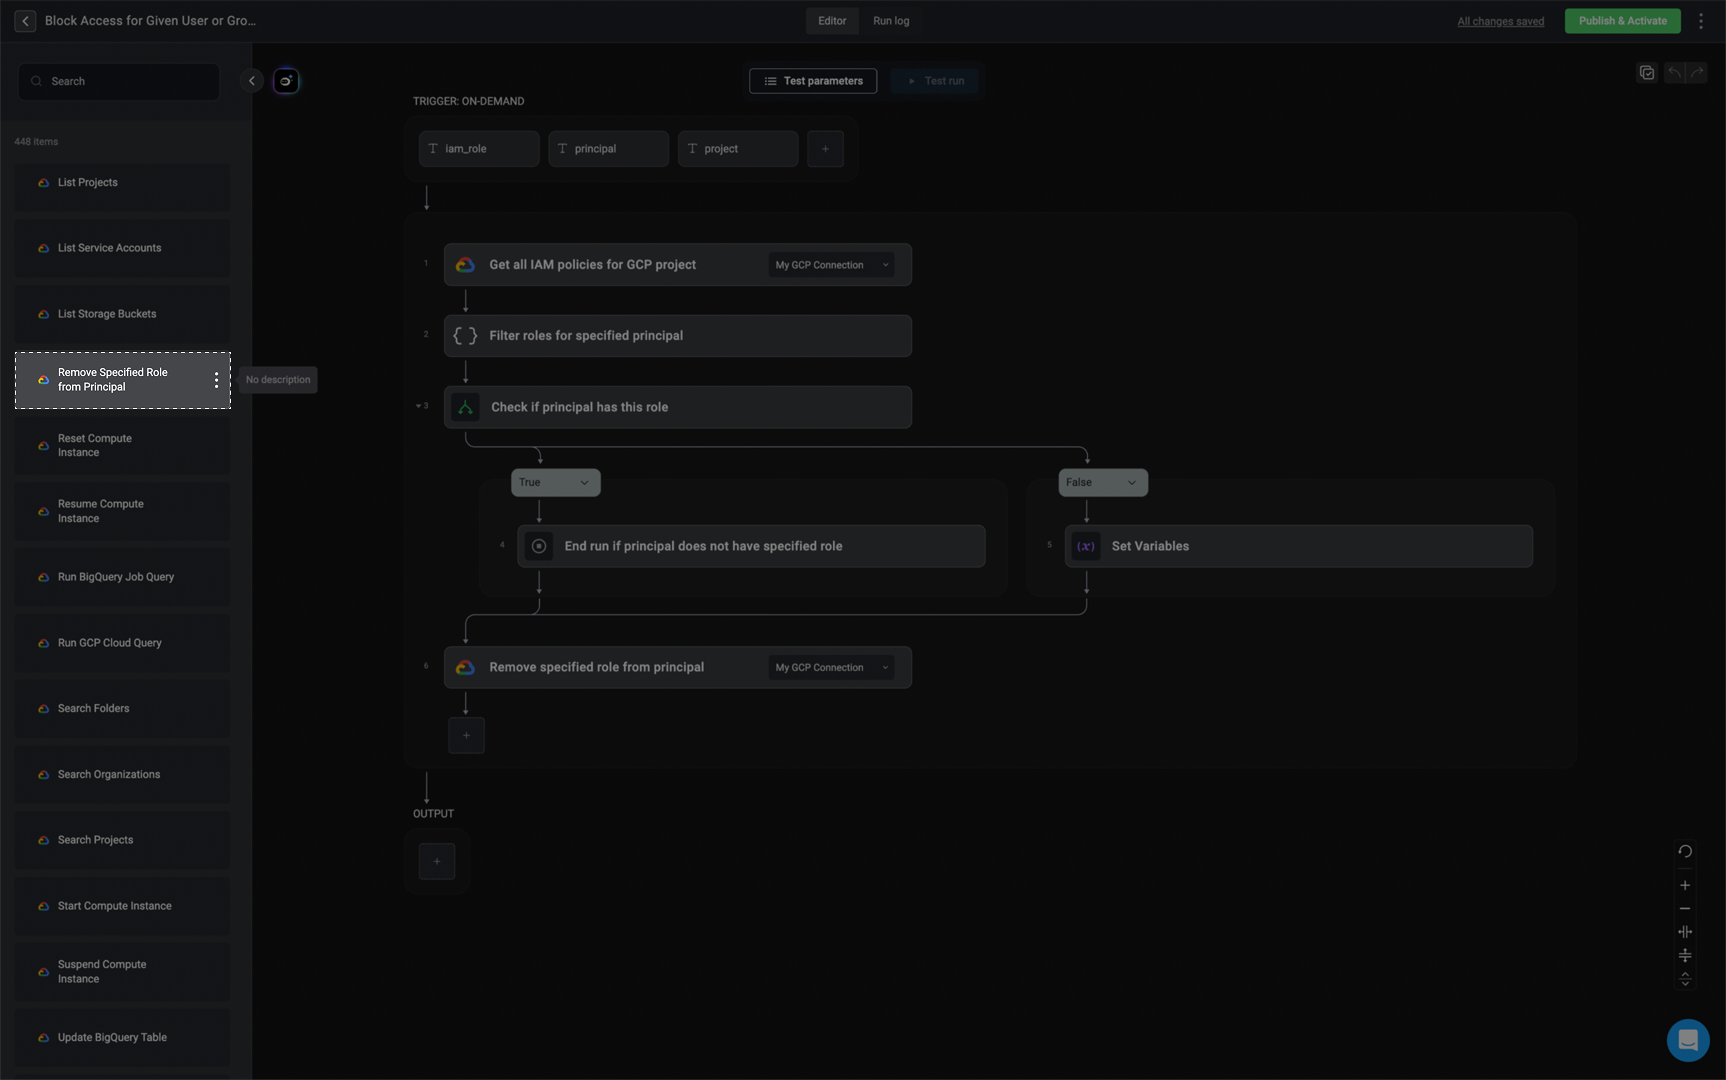Open Filter roles for specified principal step
The image size is (1726, 1080).
678,336
